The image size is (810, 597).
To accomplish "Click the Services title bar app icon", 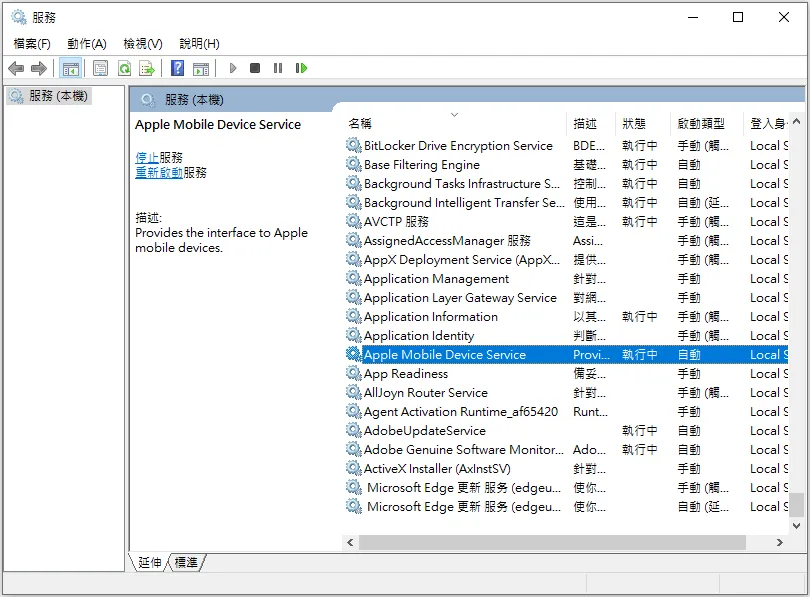I will (19, 17).
